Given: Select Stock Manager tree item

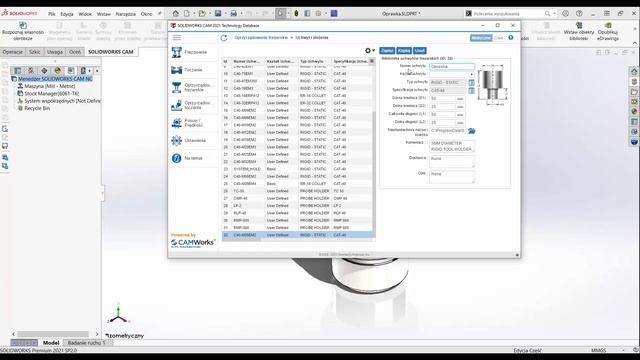Looking at the screenshot, I should (x=51, y=93).
